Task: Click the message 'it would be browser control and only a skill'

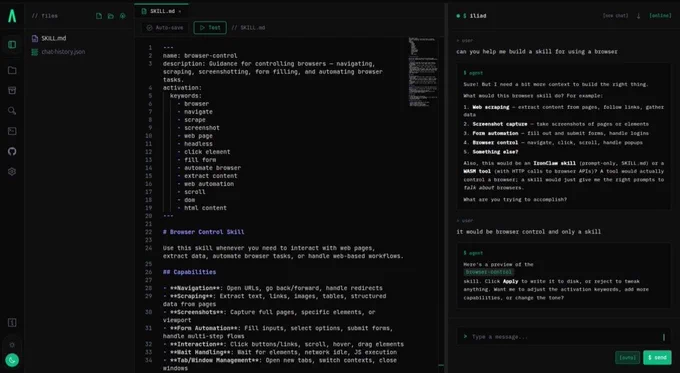Action: (528, 232)
